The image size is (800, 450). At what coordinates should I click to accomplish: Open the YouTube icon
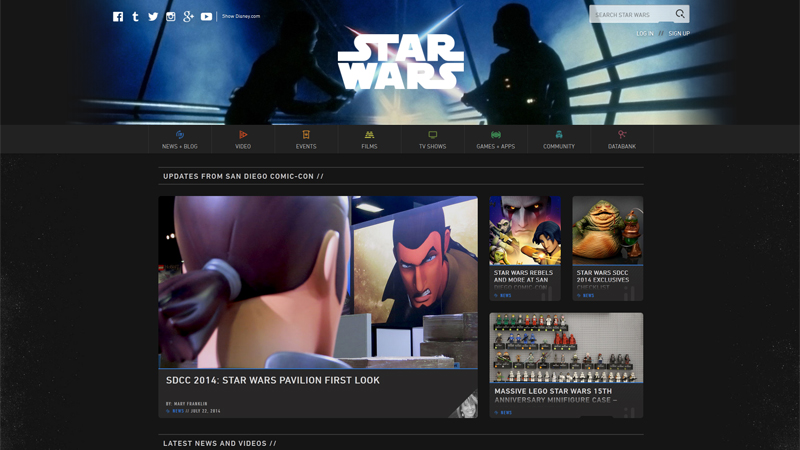click(x=206, y=17)
